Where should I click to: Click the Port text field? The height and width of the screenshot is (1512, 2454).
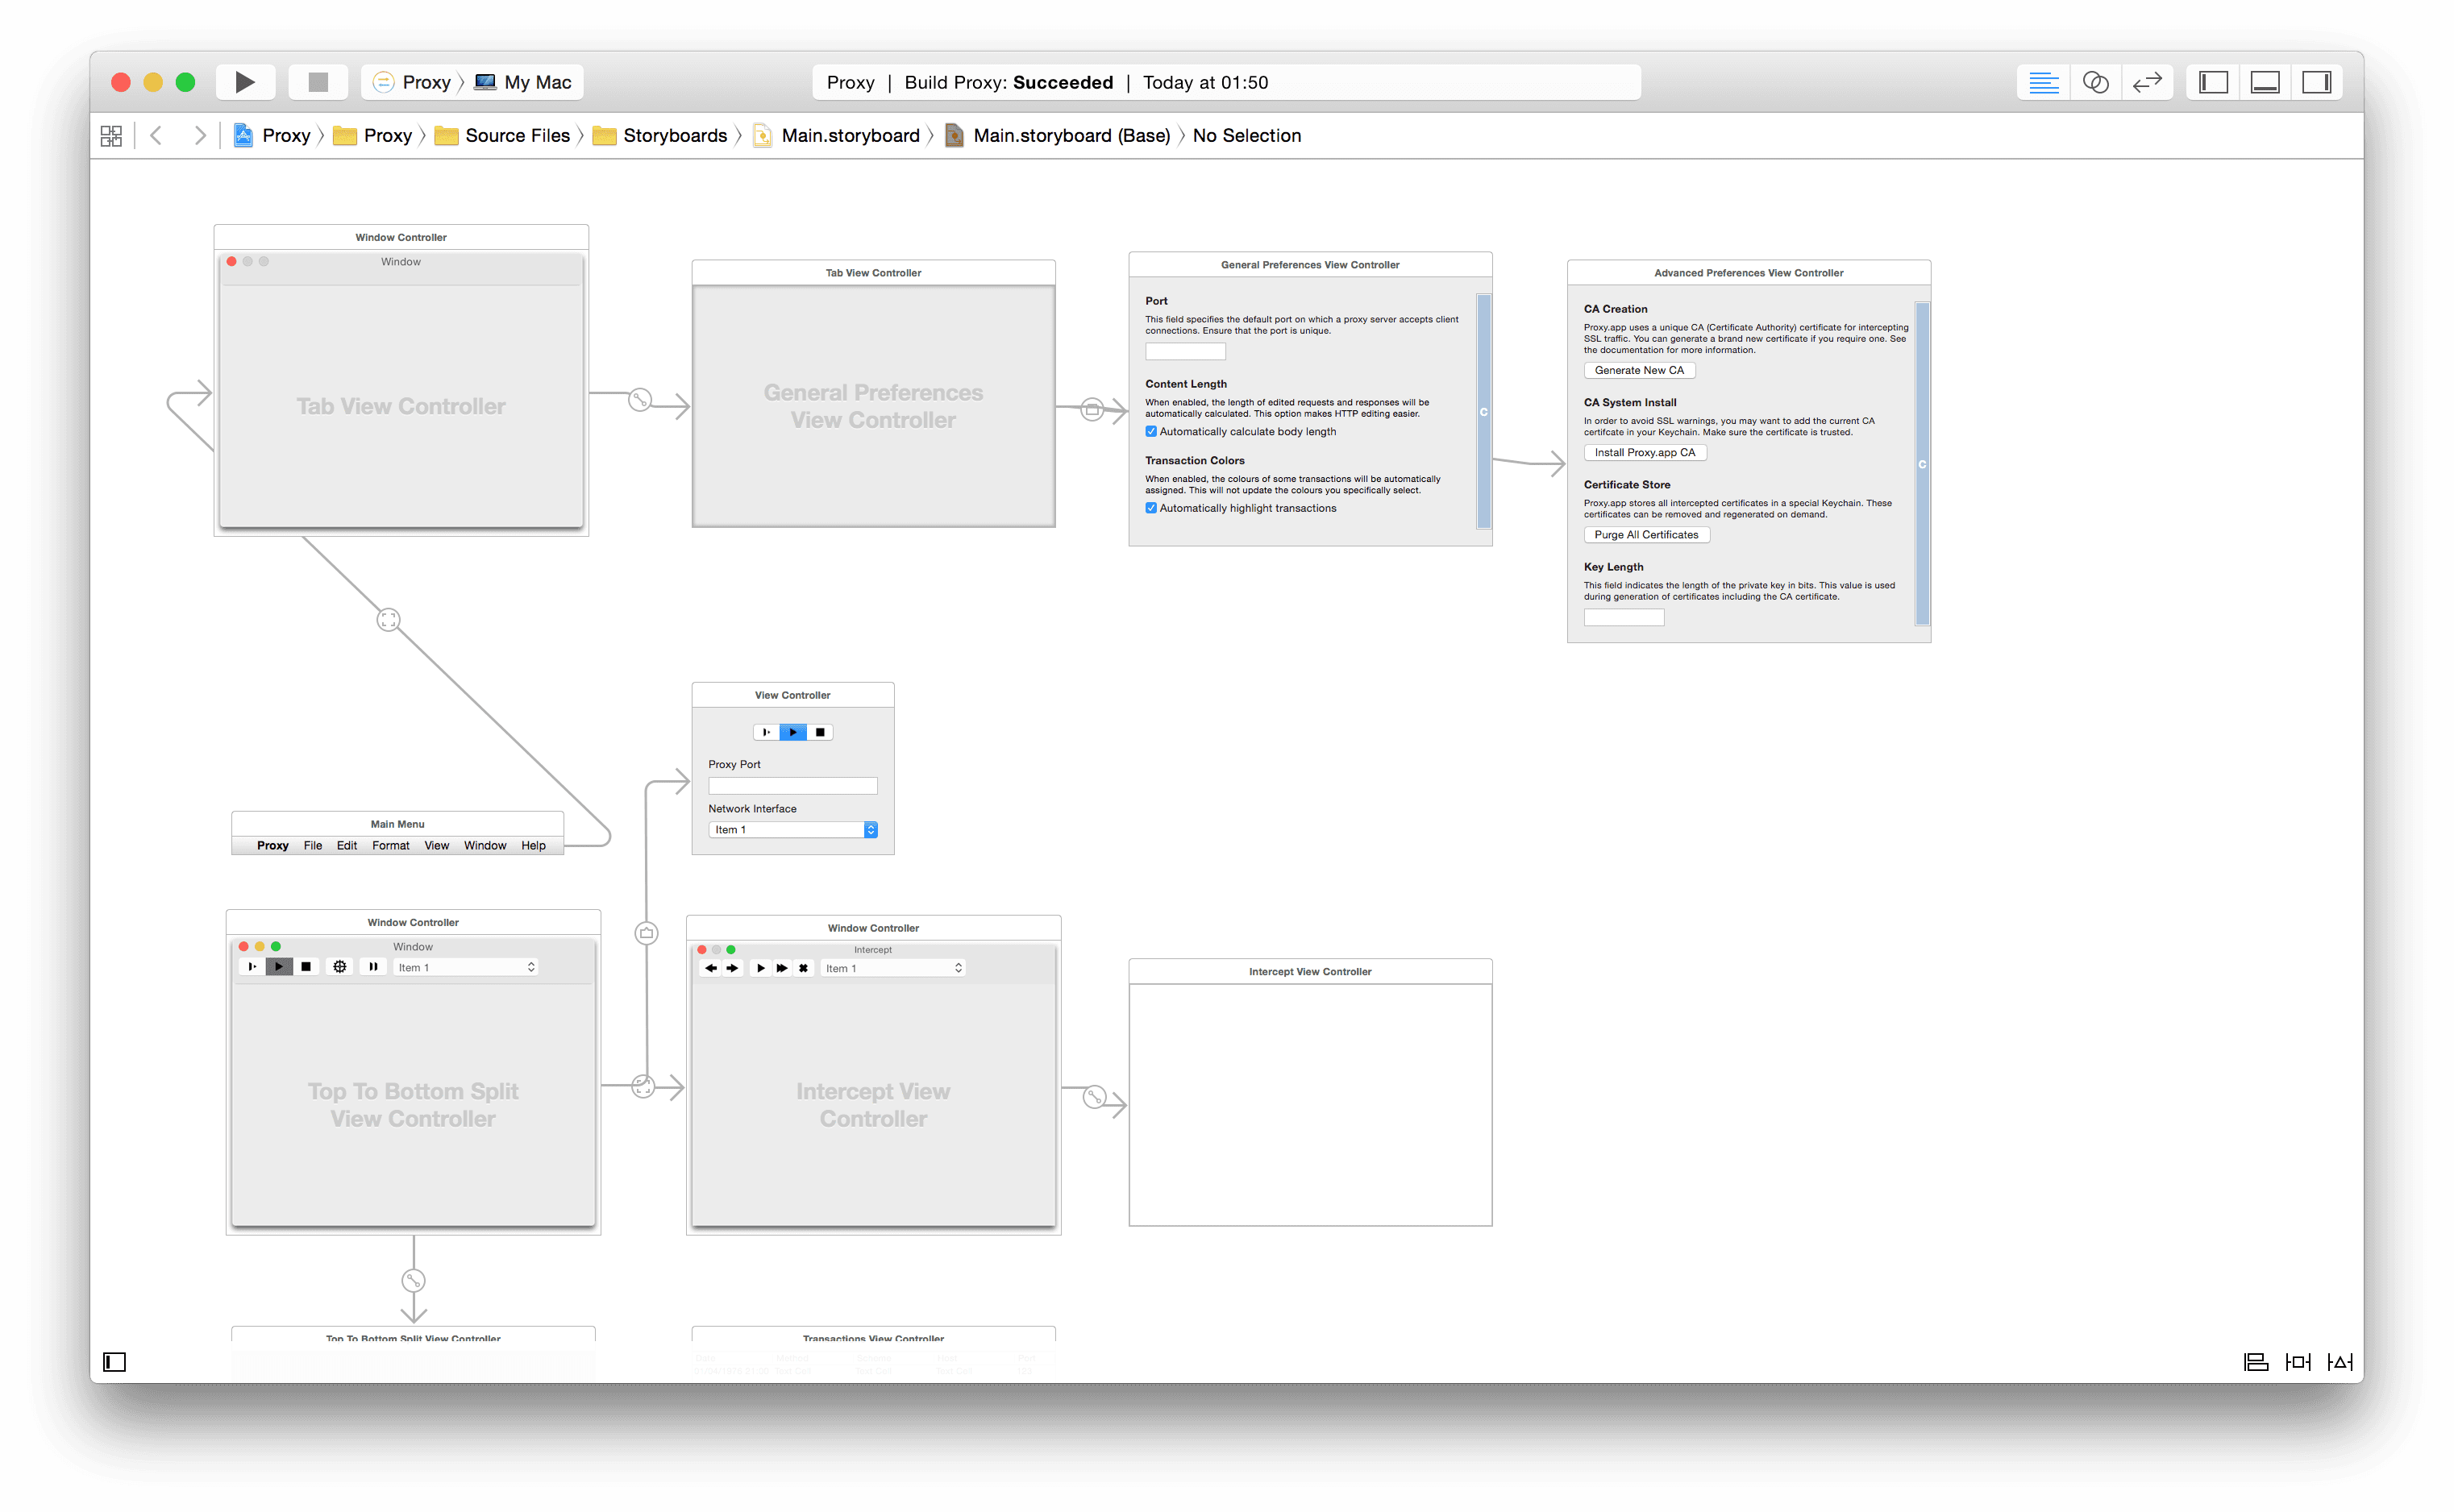1185,352
